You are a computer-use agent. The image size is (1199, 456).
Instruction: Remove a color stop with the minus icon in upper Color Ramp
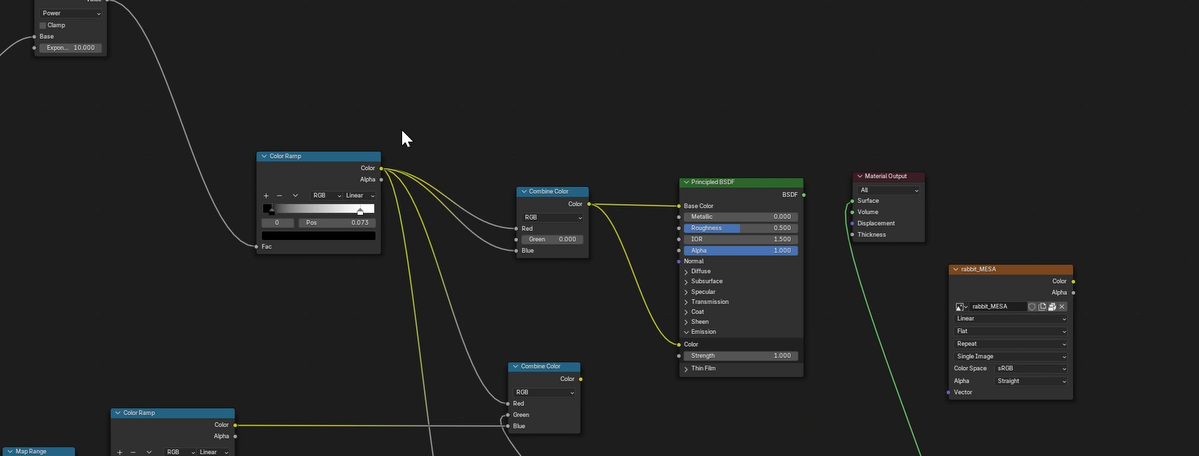point(279,195)
